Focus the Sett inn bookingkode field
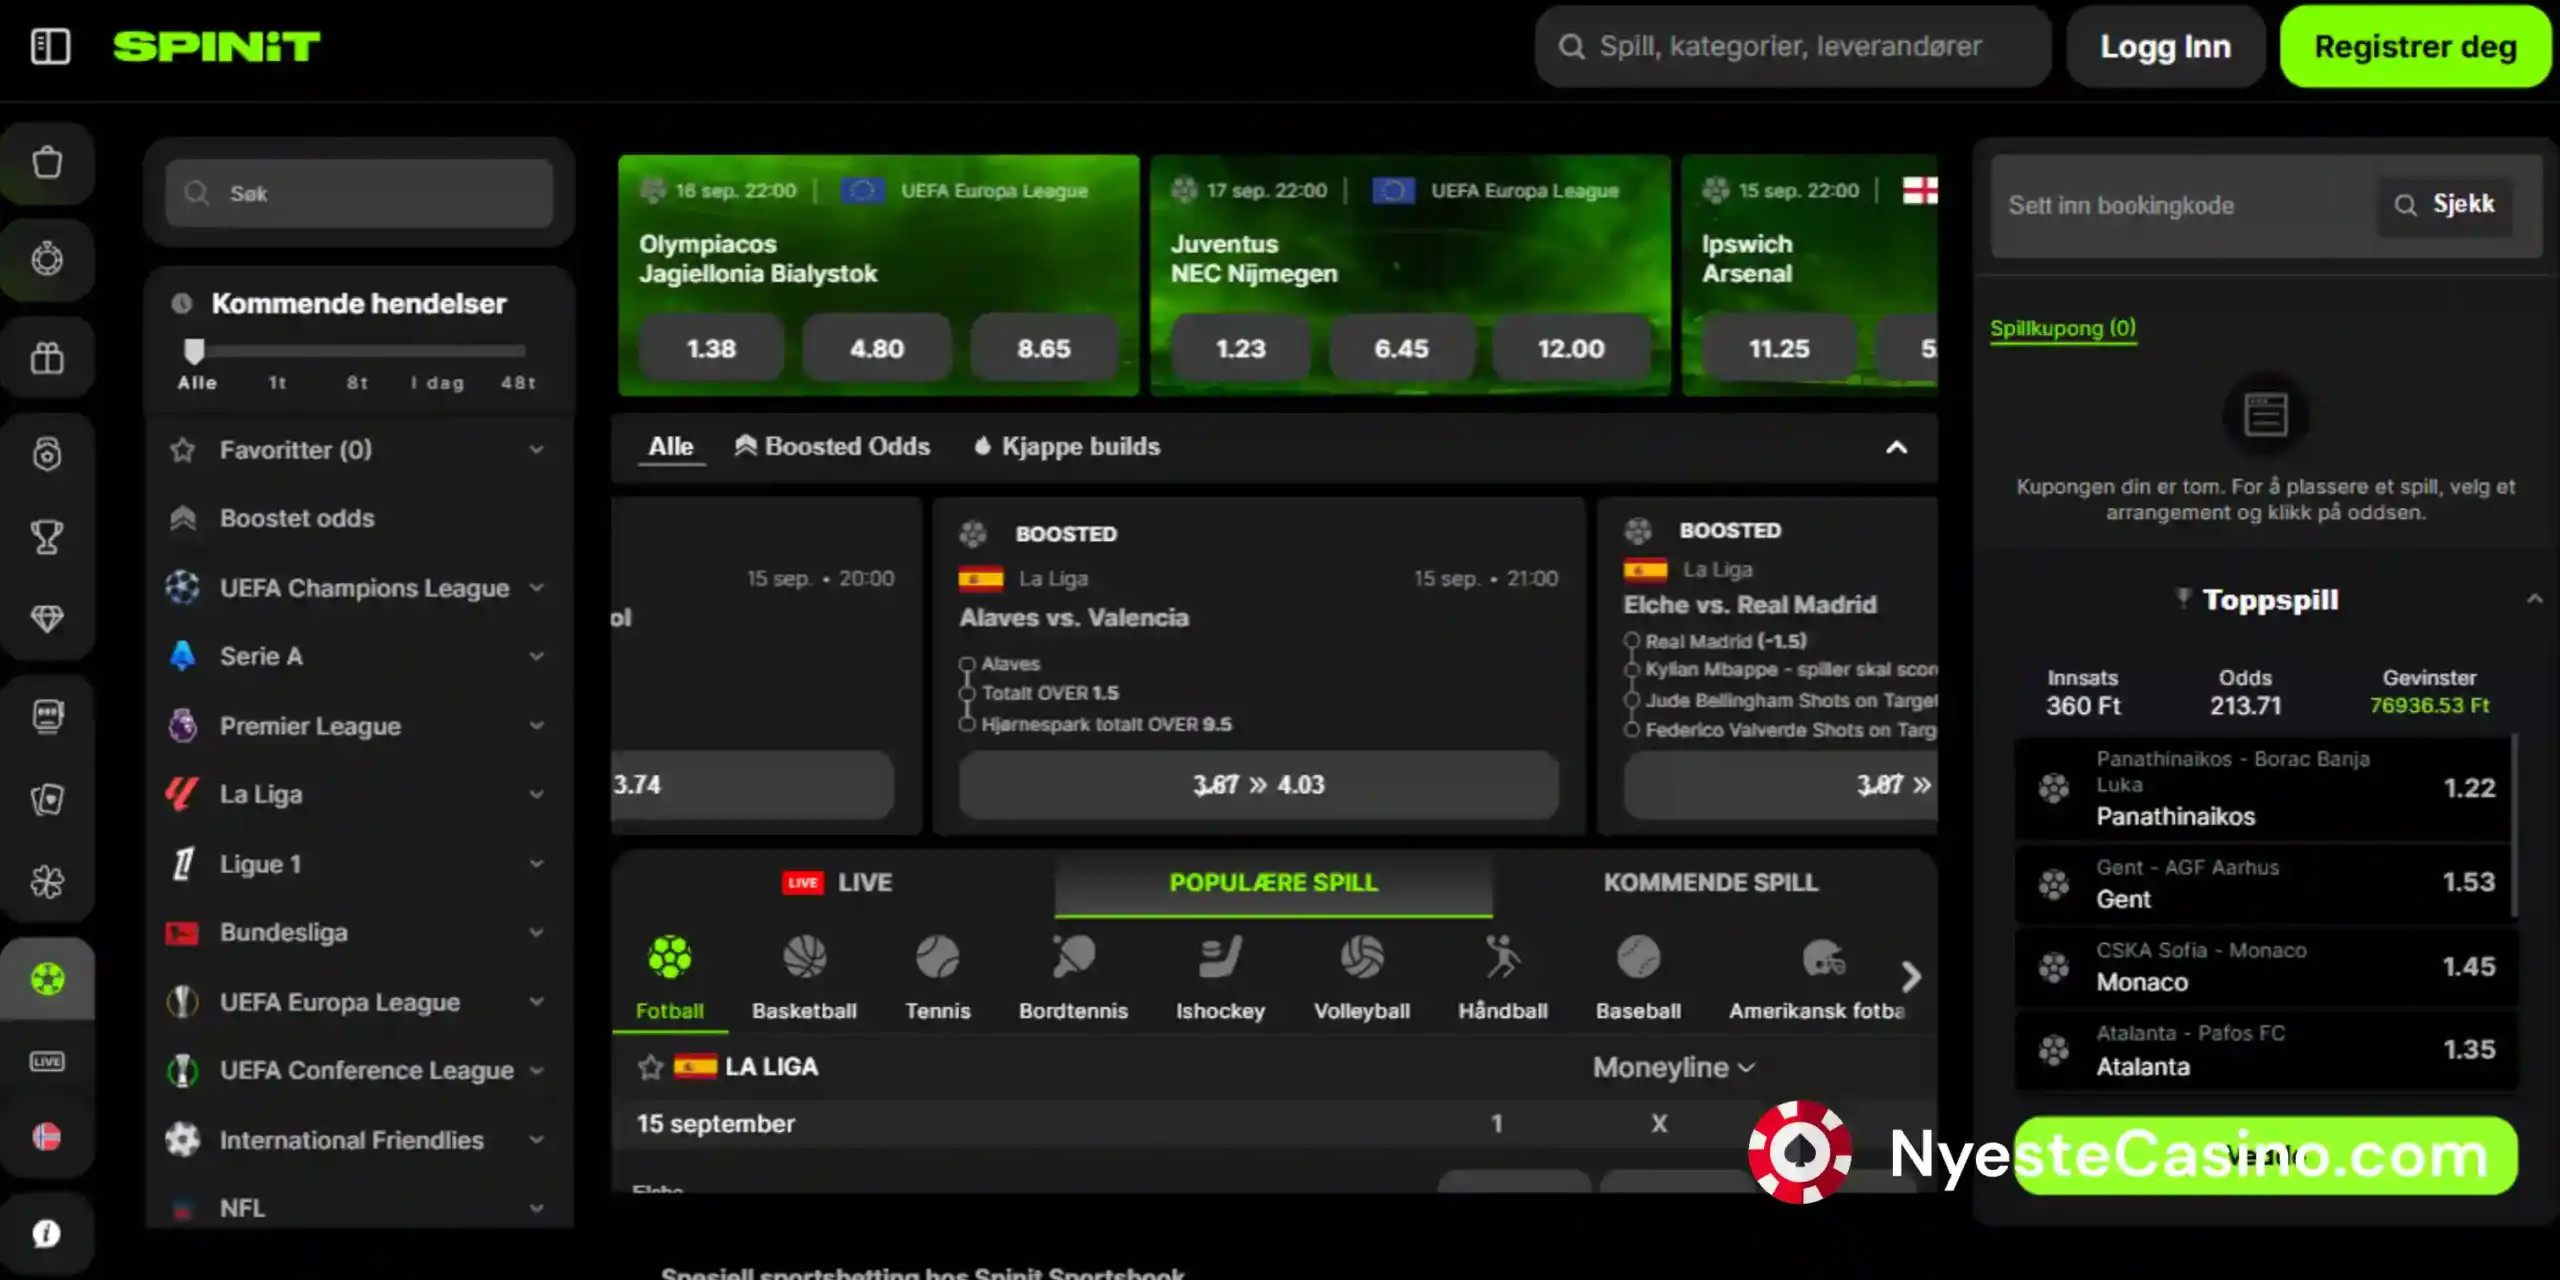 [x=2184, y=205]
